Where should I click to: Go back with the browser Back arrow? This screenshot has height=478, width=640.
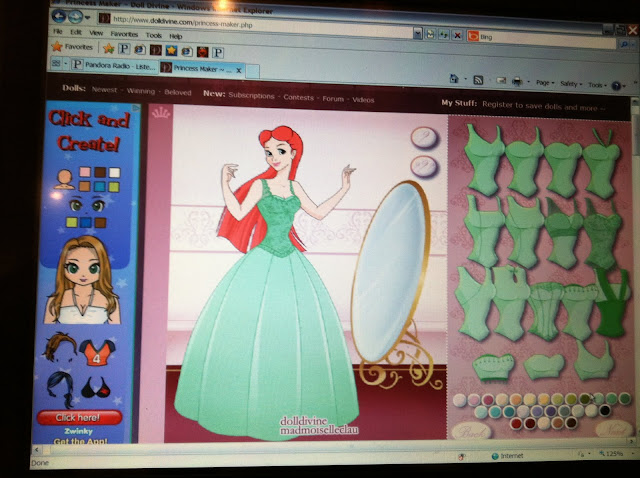click(x=59, y=16)
